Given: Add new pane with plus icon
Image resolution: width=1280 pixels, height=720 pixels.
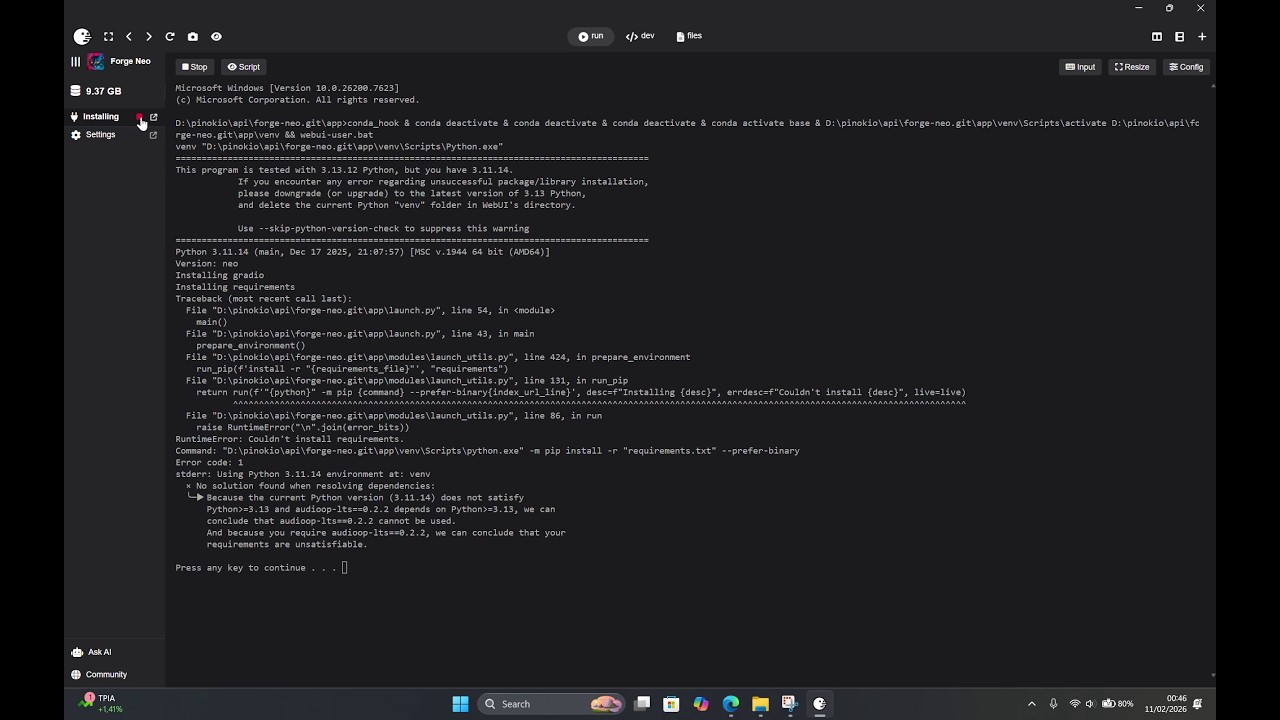Looking at the screenshot, I should [x=1202, y=37].
